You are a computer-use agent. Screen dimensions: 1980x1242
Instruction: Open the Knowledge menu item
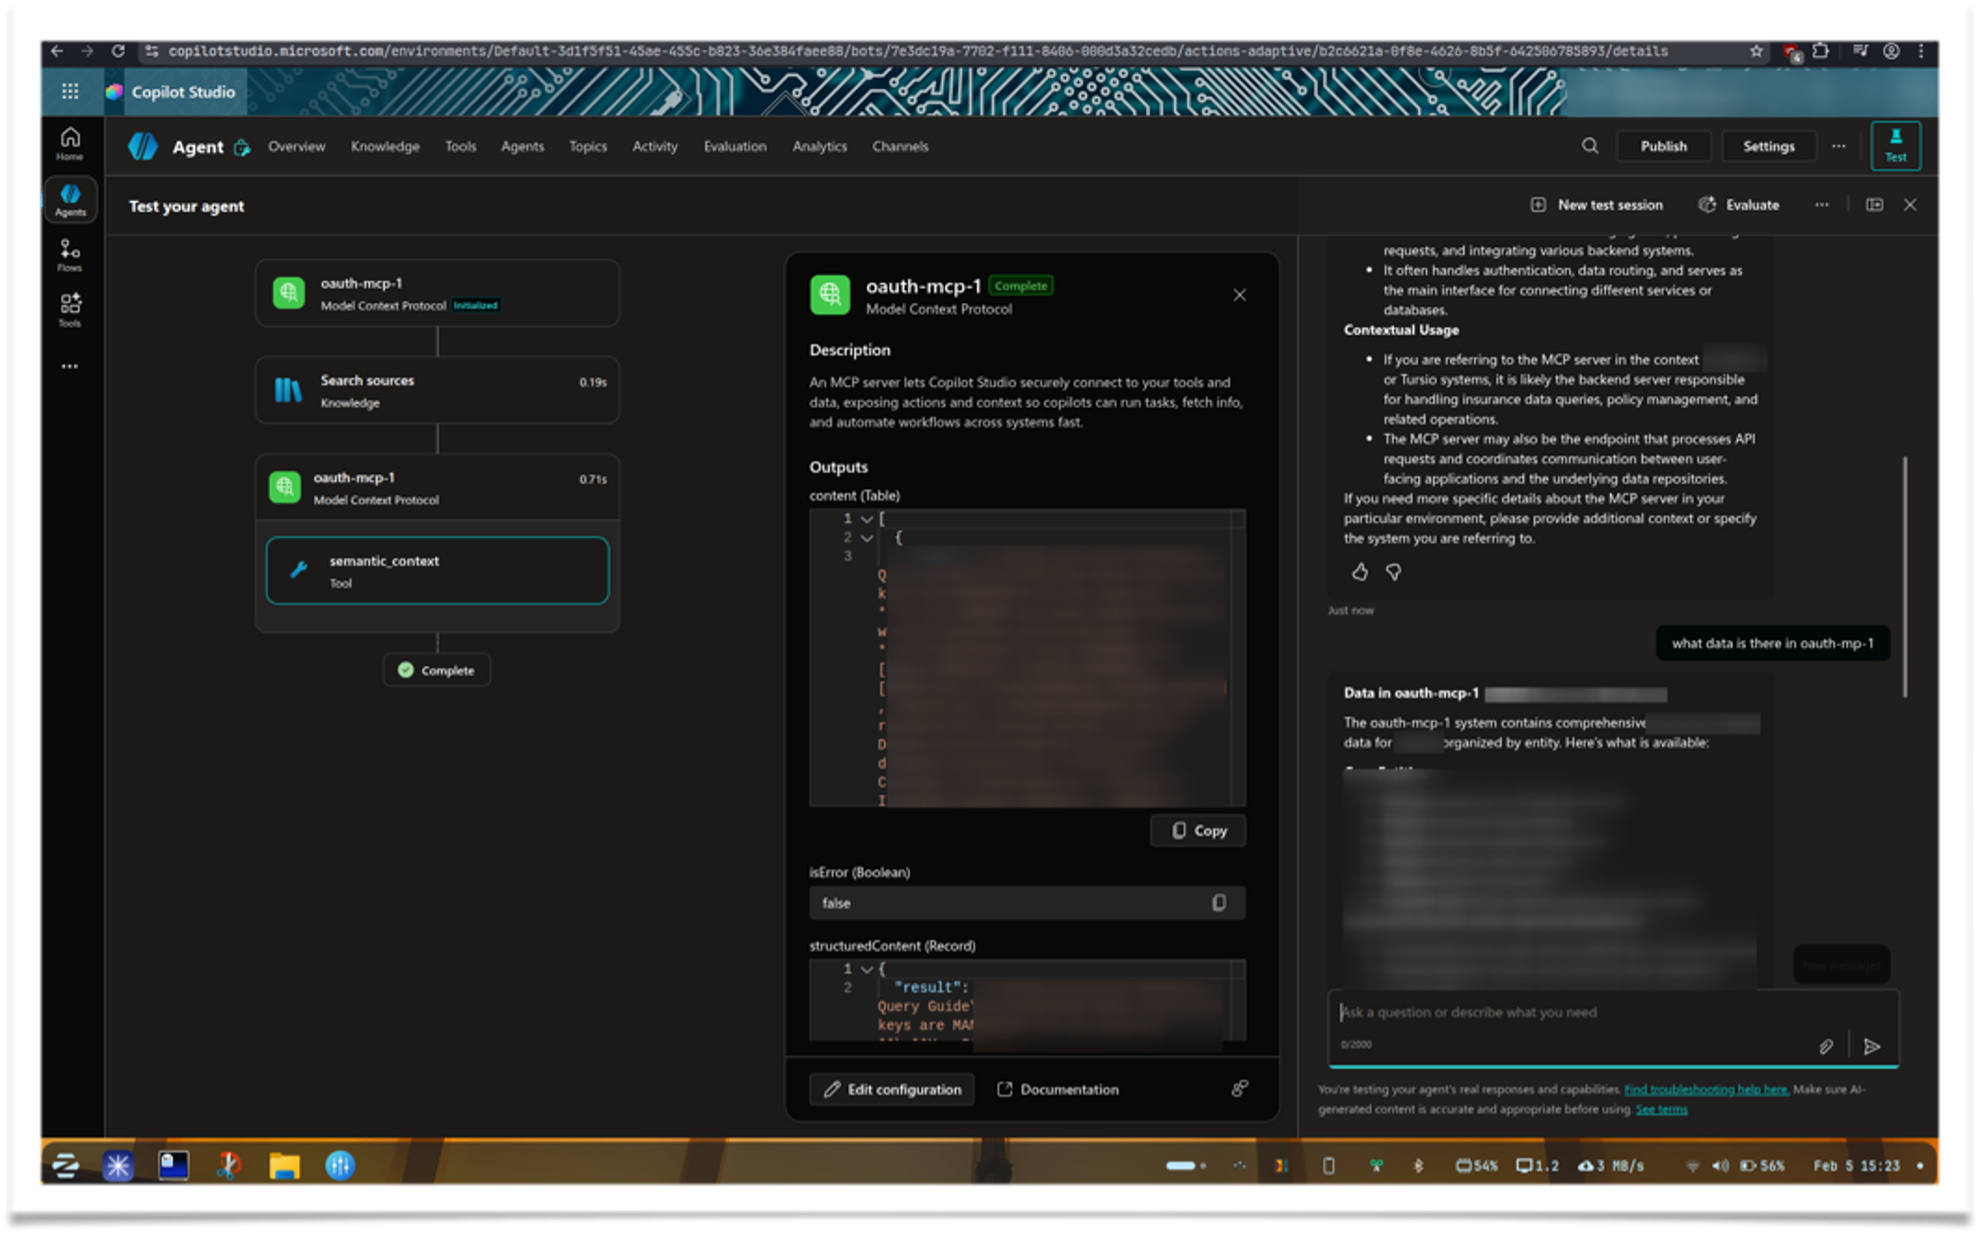click(385, 146)
